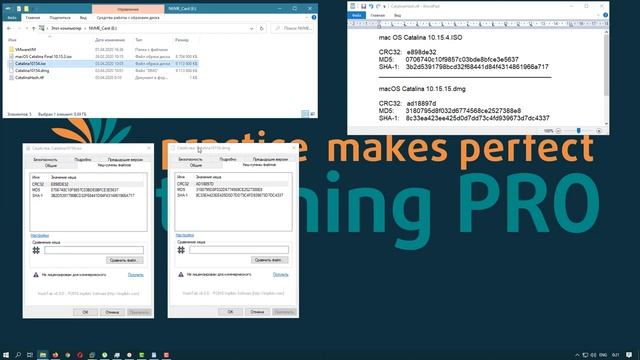Click Сравнить файл button in .dmg dialog
This screenshot has height=360, width=640.
pyautogui.click(x=269, y=260)
